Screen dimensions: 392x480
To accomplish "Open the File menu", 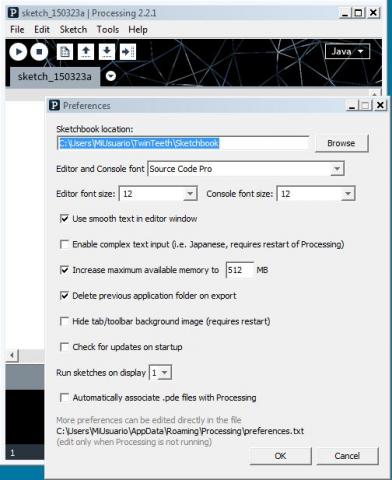I will click(17, 30).
